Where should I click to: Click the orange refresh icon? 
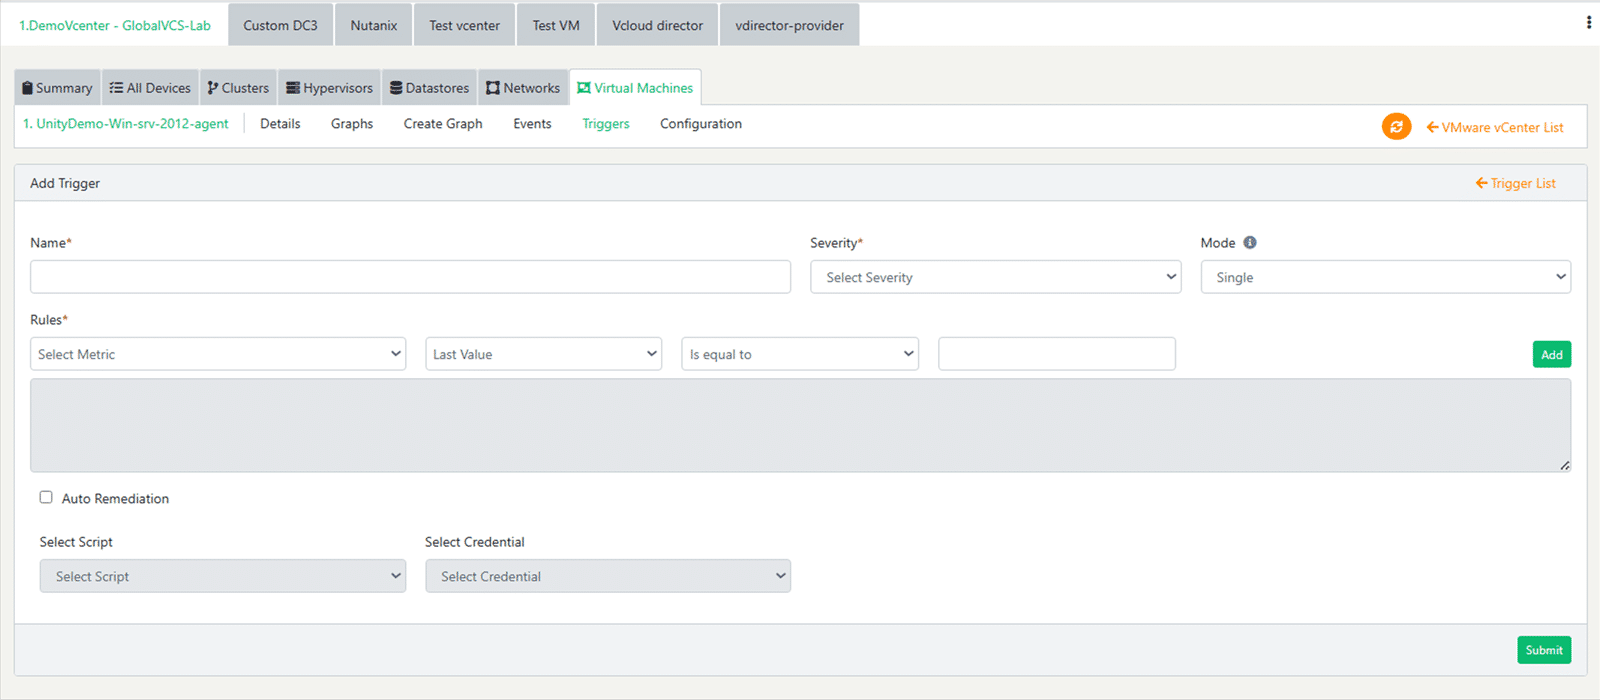point(1396,127)
